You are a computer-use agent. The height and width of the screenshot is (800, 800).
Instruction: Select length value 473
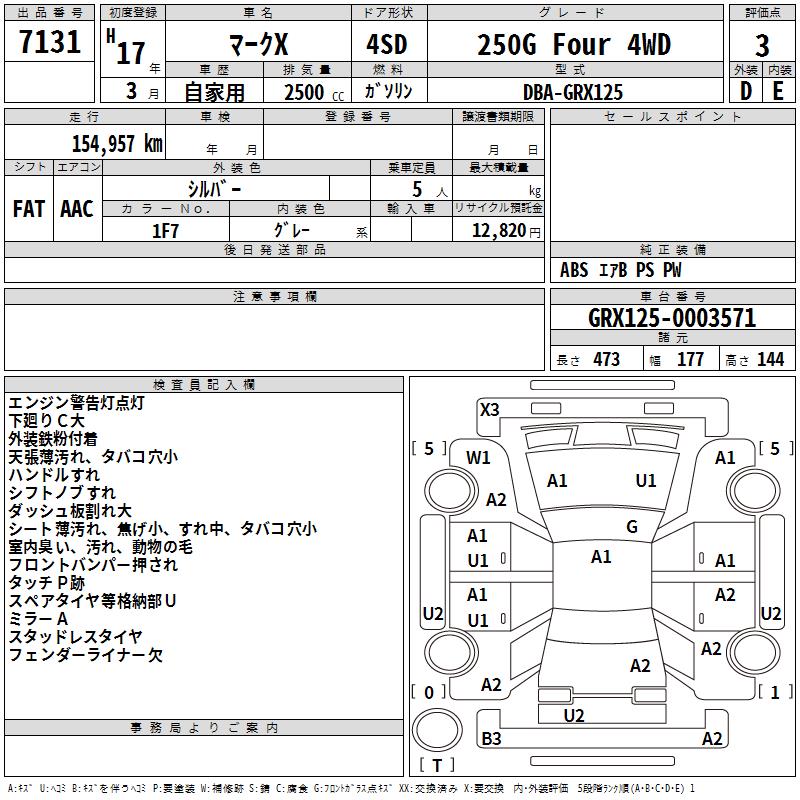[x=606, y=359]
